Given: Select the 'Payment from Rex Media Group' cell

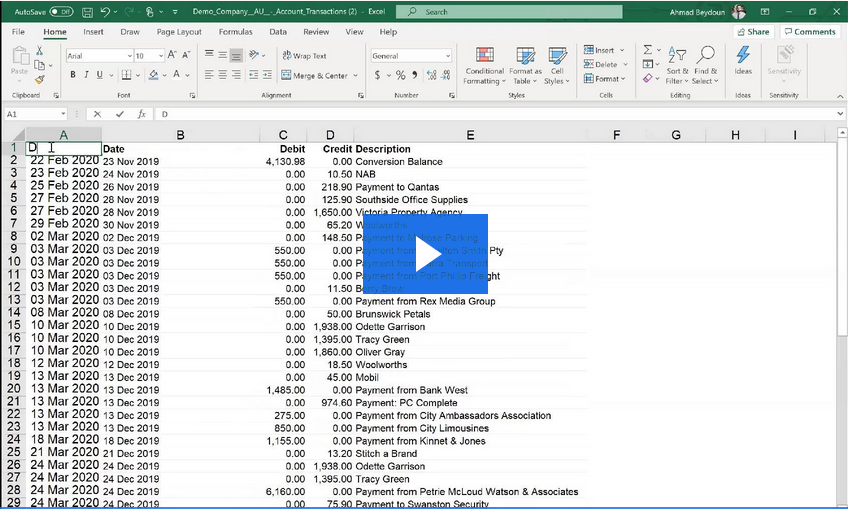Looking at the screenshot, I should point(470,301).
